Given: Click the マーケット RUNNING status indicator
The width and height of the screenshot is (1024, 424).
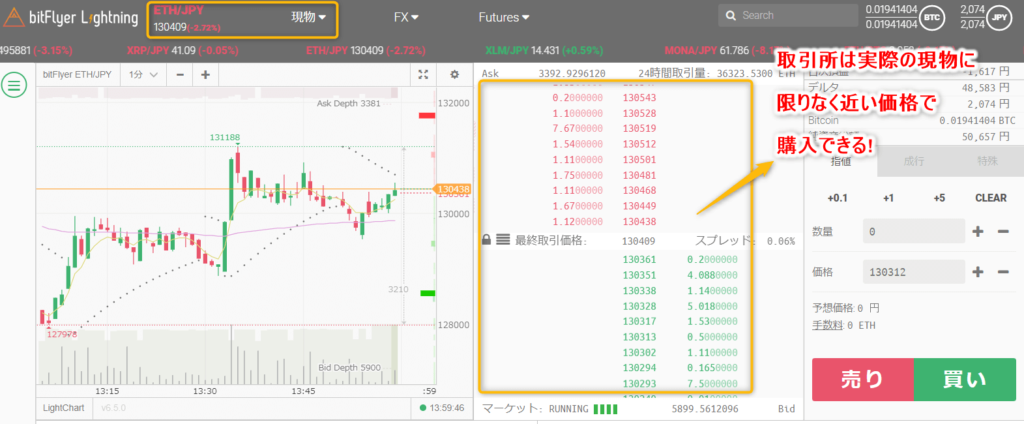Looking at the screenshot, I should [549, 410].
